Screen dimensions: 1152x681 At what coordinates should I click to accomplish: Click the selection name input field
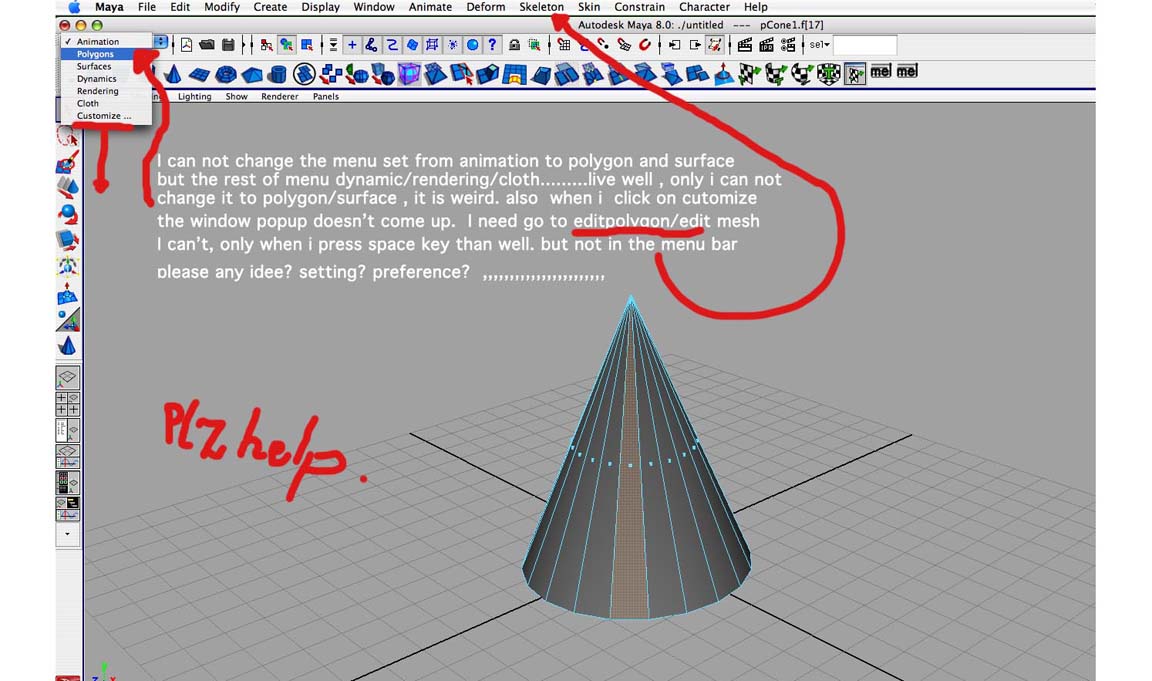(865, 45)
